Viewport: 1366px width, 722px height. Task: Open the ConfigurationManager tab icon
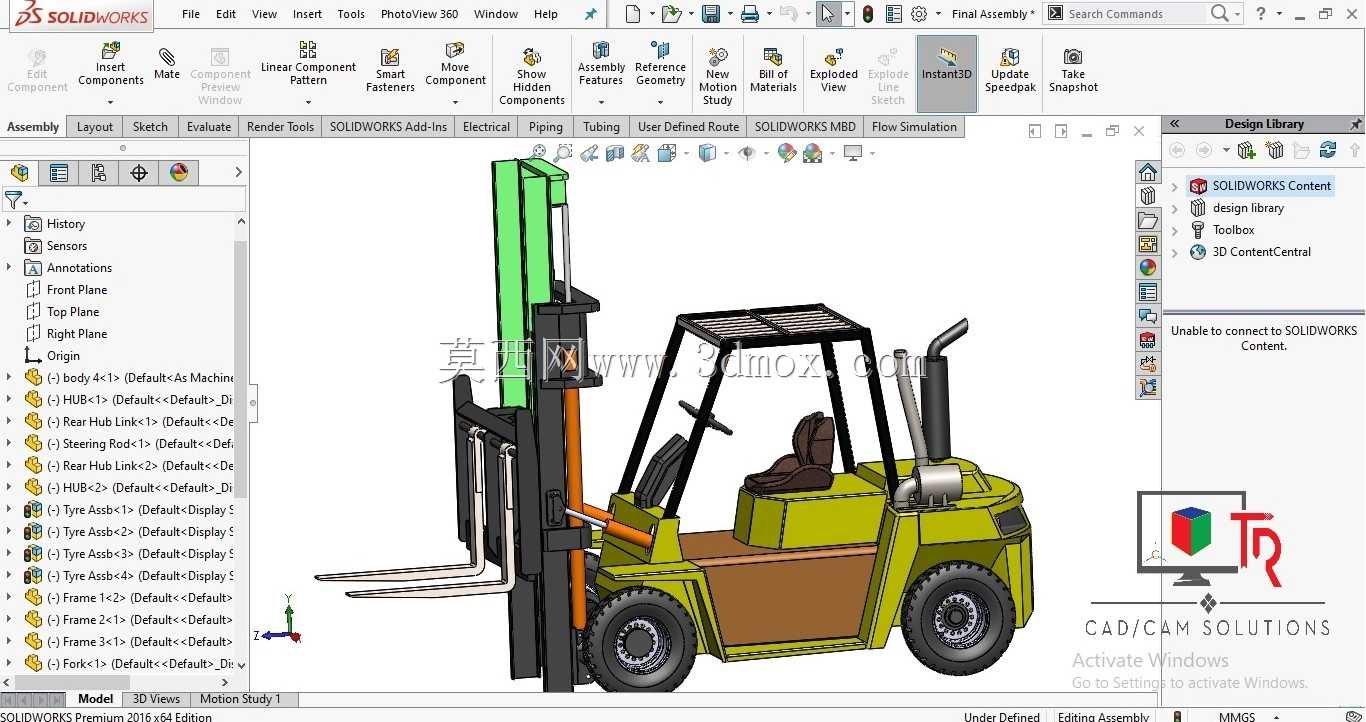[x=98, y=173]
